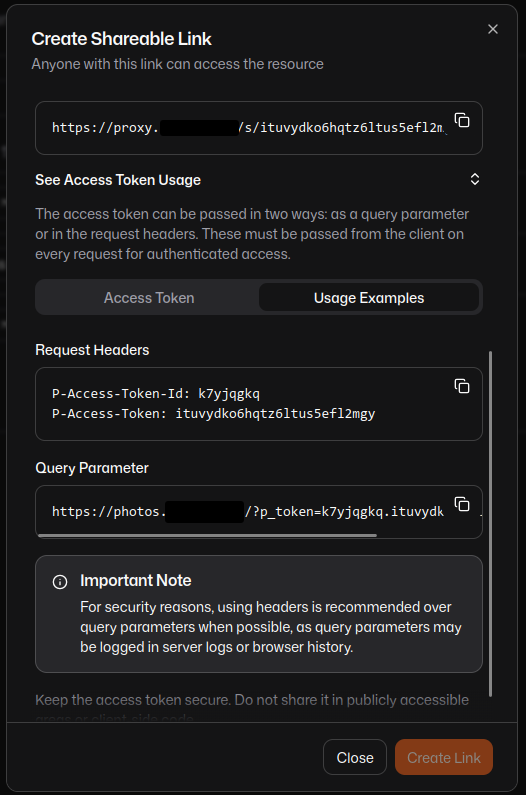526x795 pixels.
Task: Click the Create Shareable Link title
Action: coord(121,39)
